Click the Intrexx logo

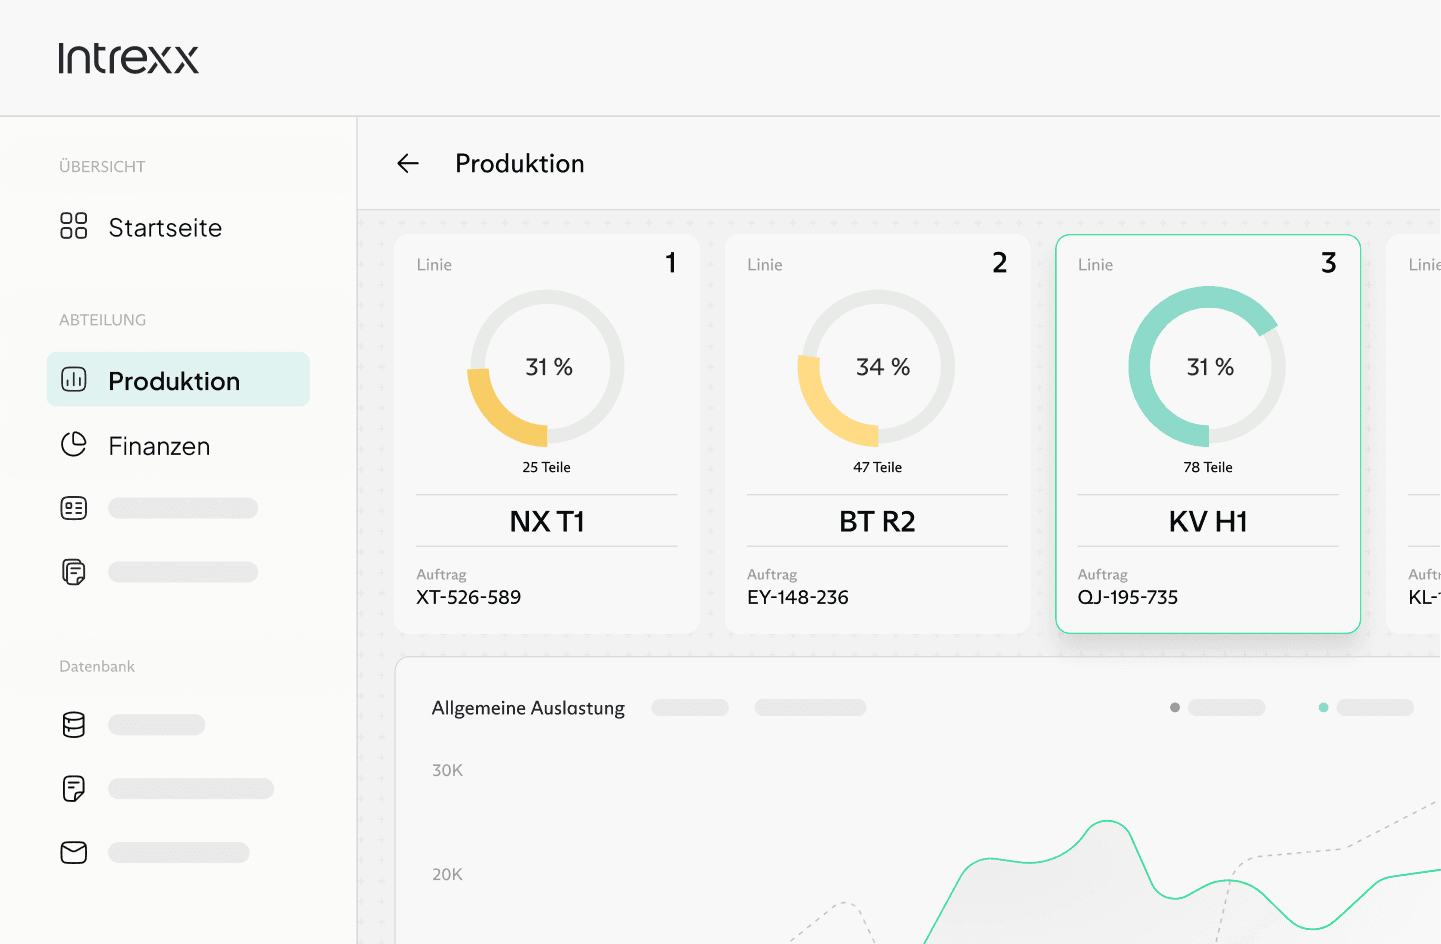tap(128, 58)
